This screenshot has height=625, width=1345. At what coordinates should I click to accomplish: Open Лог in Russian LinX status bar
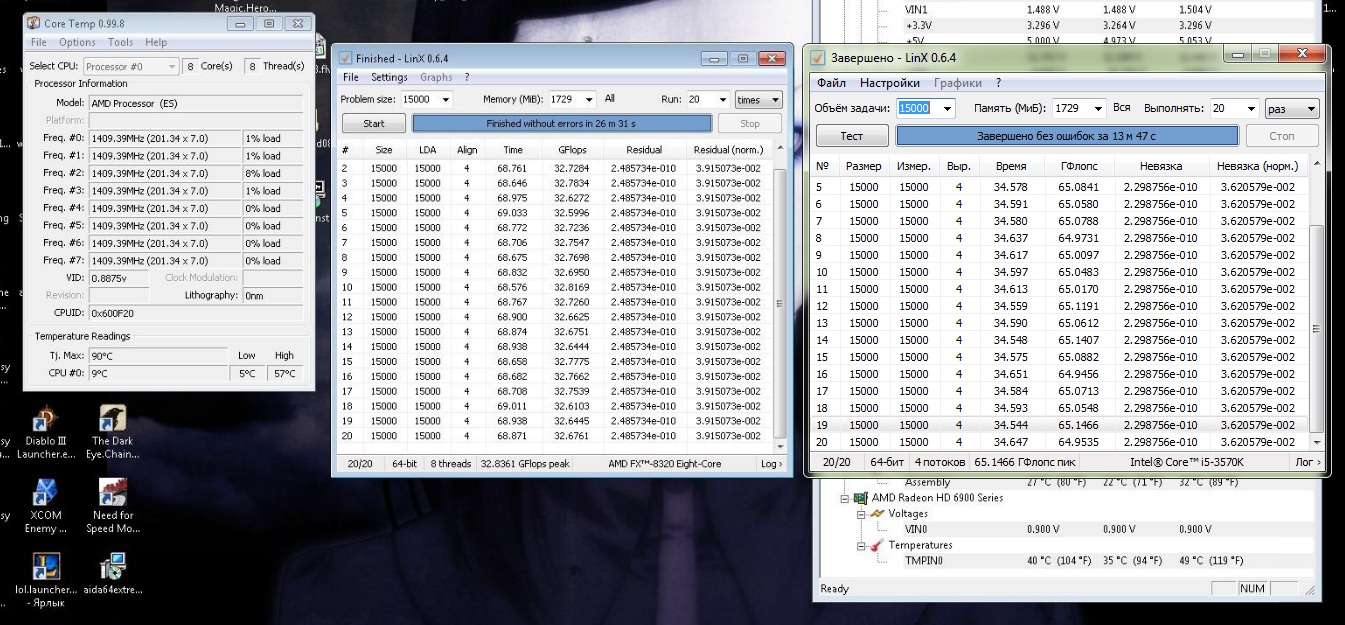point(1309,462)
